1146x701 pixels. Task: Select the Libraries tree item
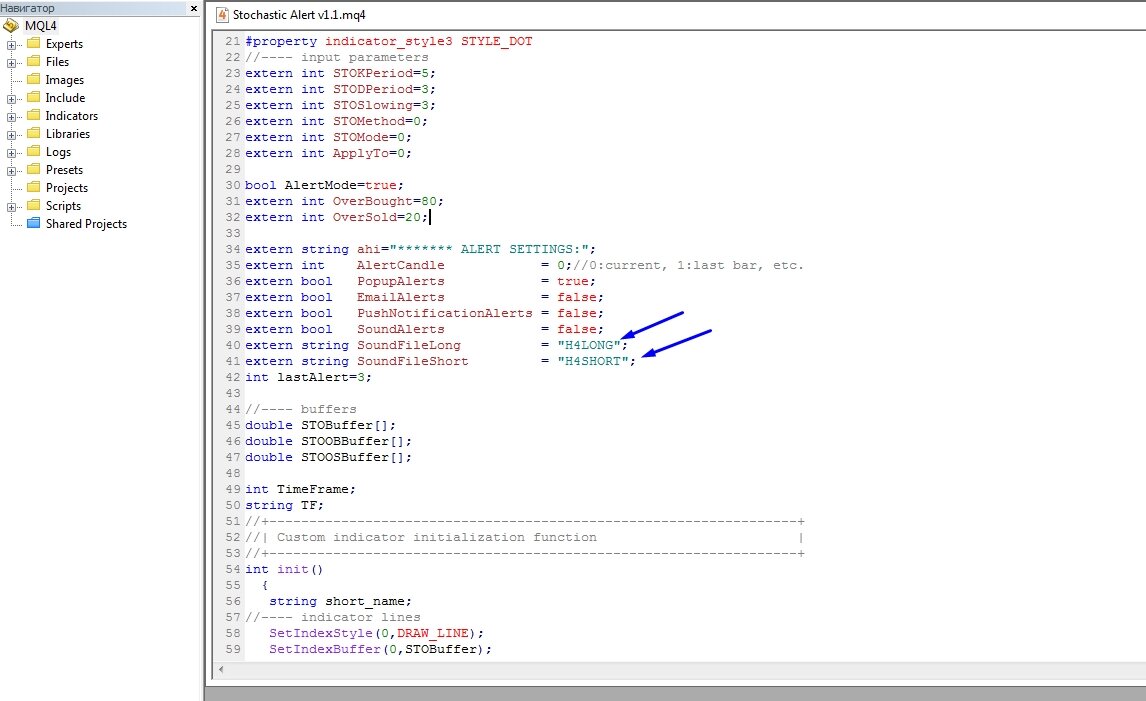(x=68, y=134)
